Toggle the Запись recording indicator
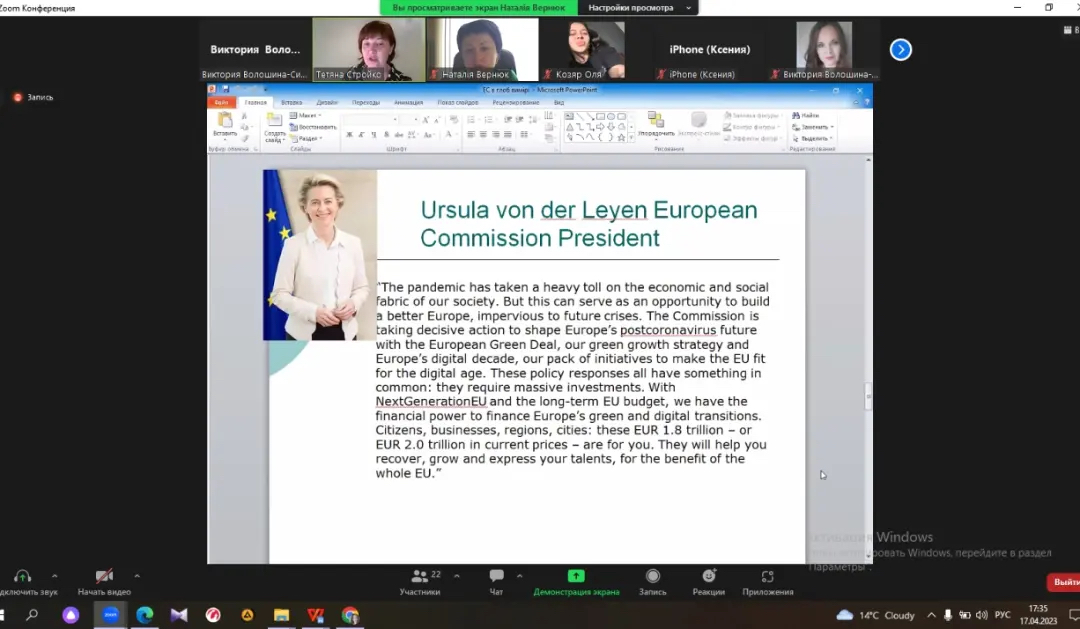The image size is (1080, 629). tap(34, 97)
